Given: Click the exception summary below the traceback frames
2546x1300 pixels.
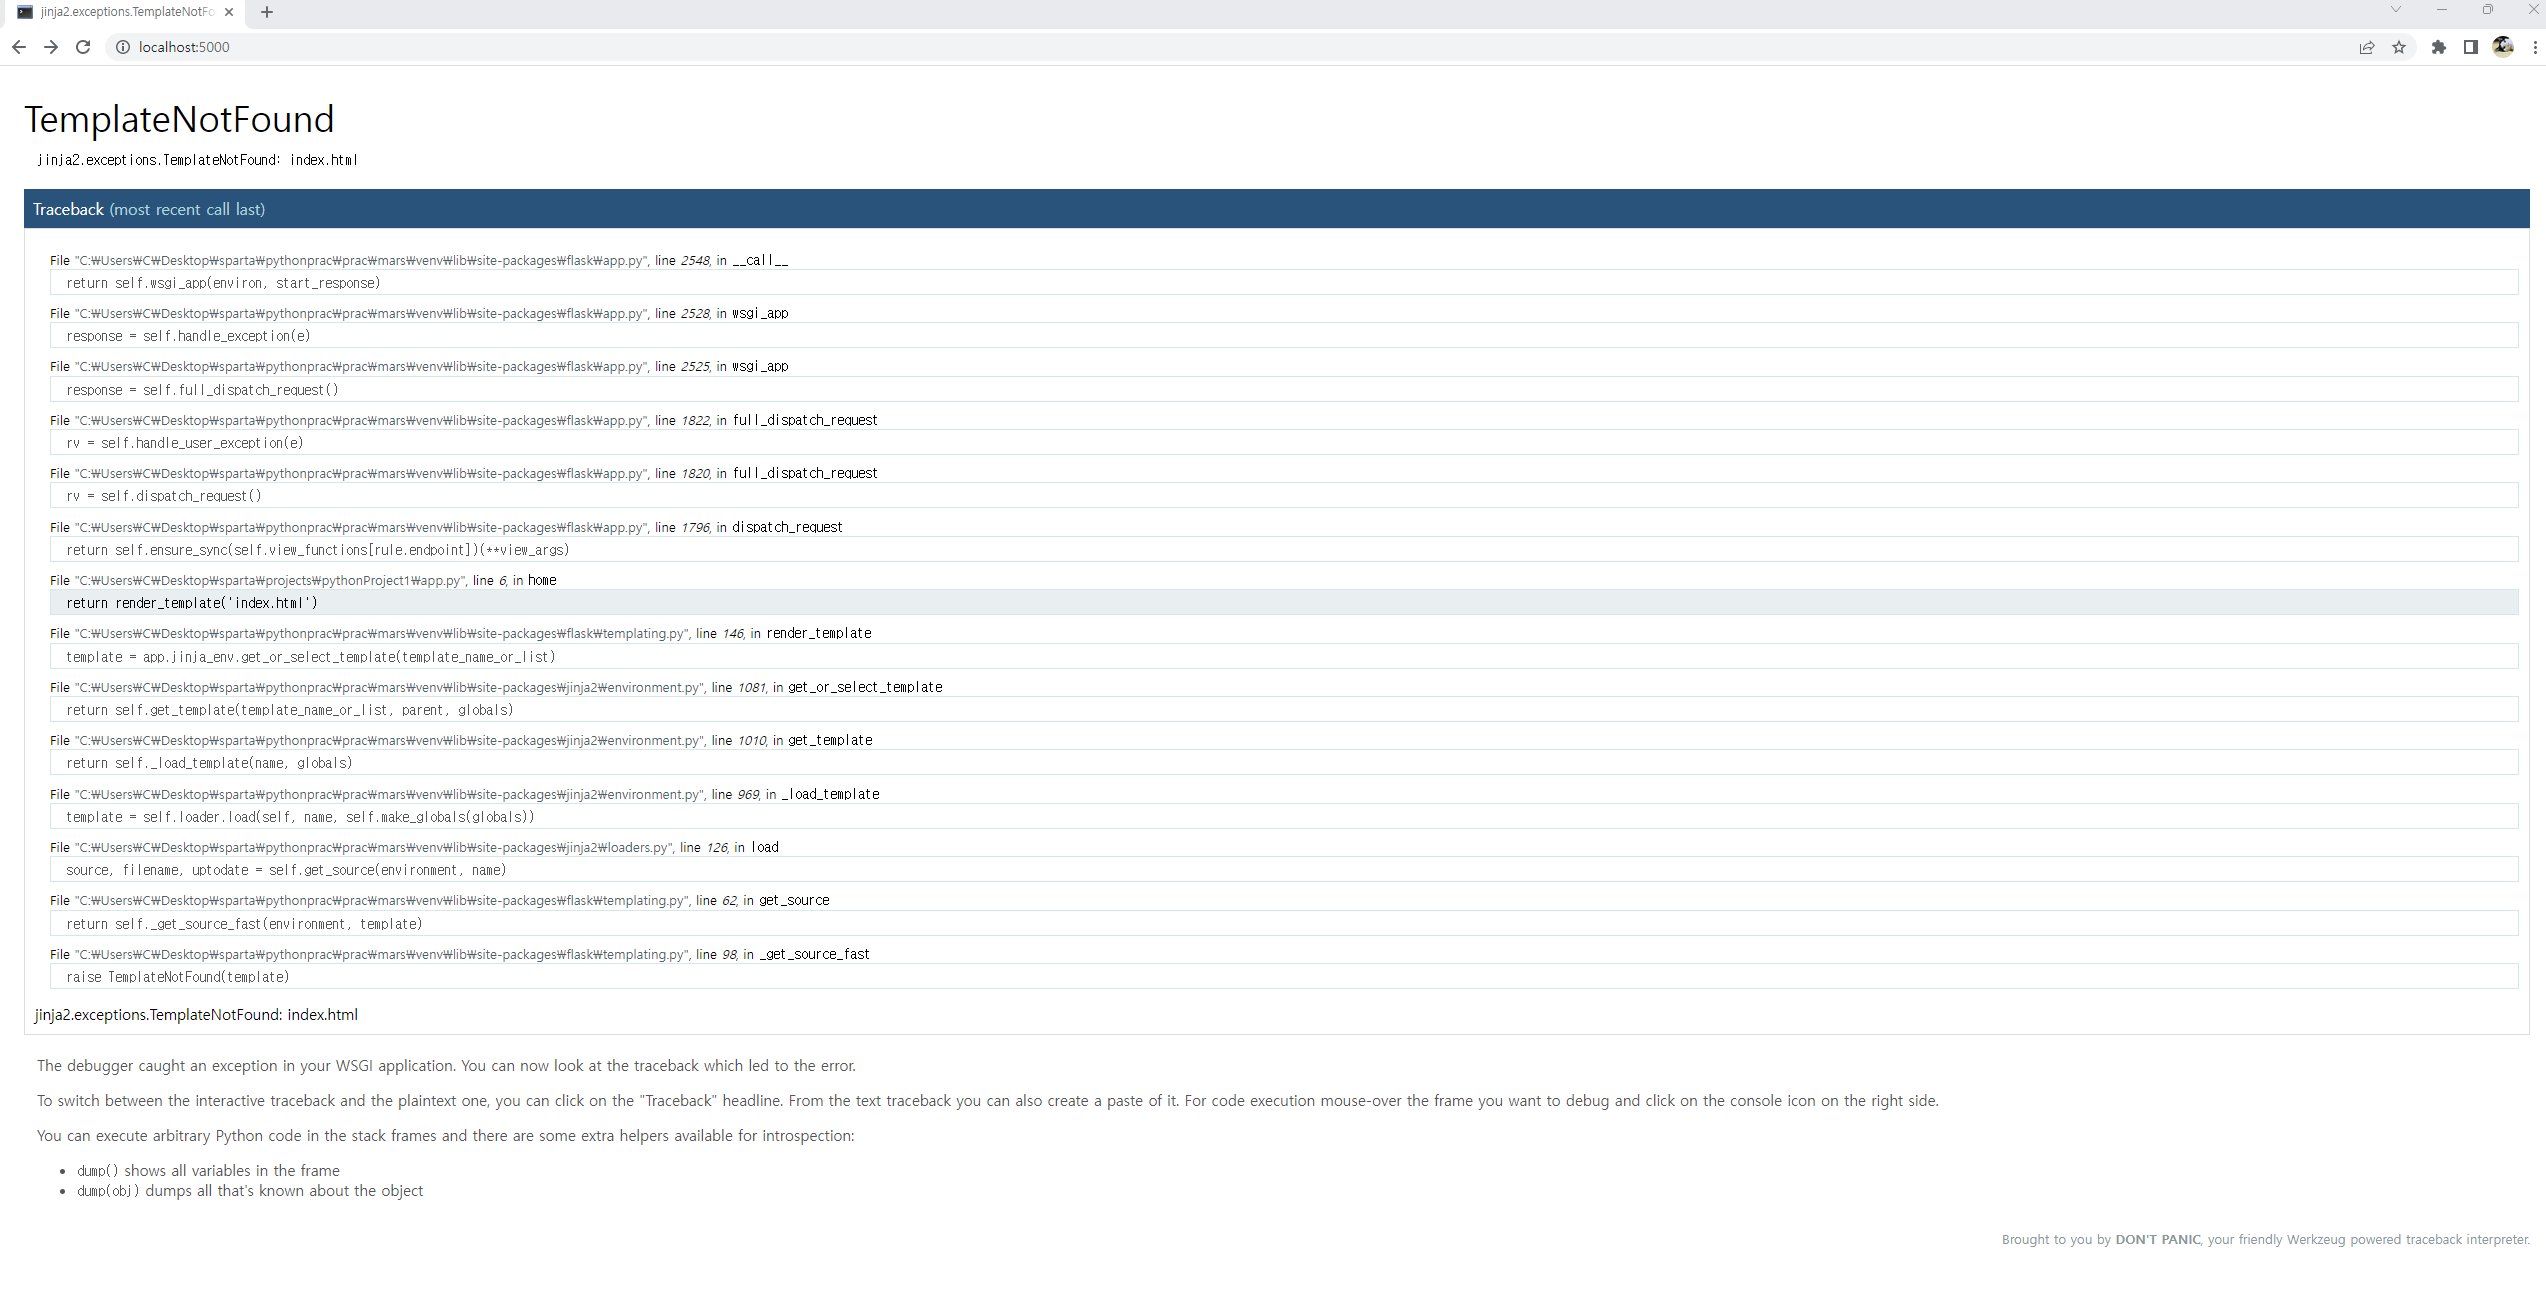Looking at the screenshot, I should coord(196,1014).
